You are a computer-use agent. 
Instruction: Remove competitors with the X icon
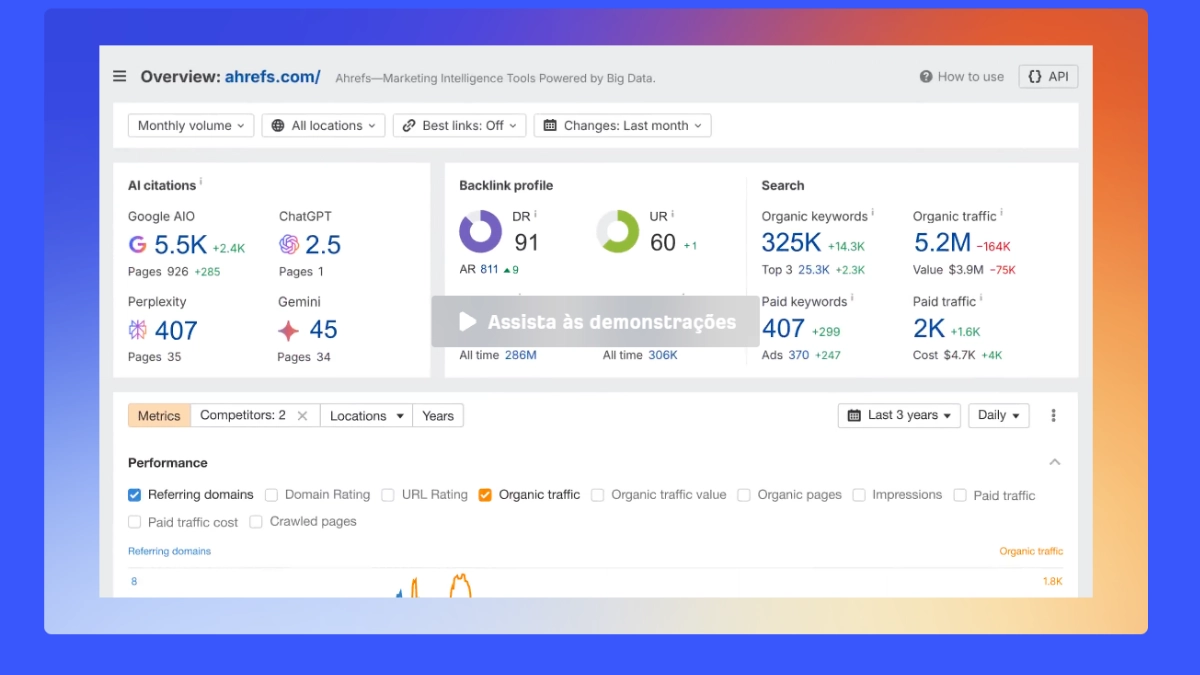click(303, 416)
